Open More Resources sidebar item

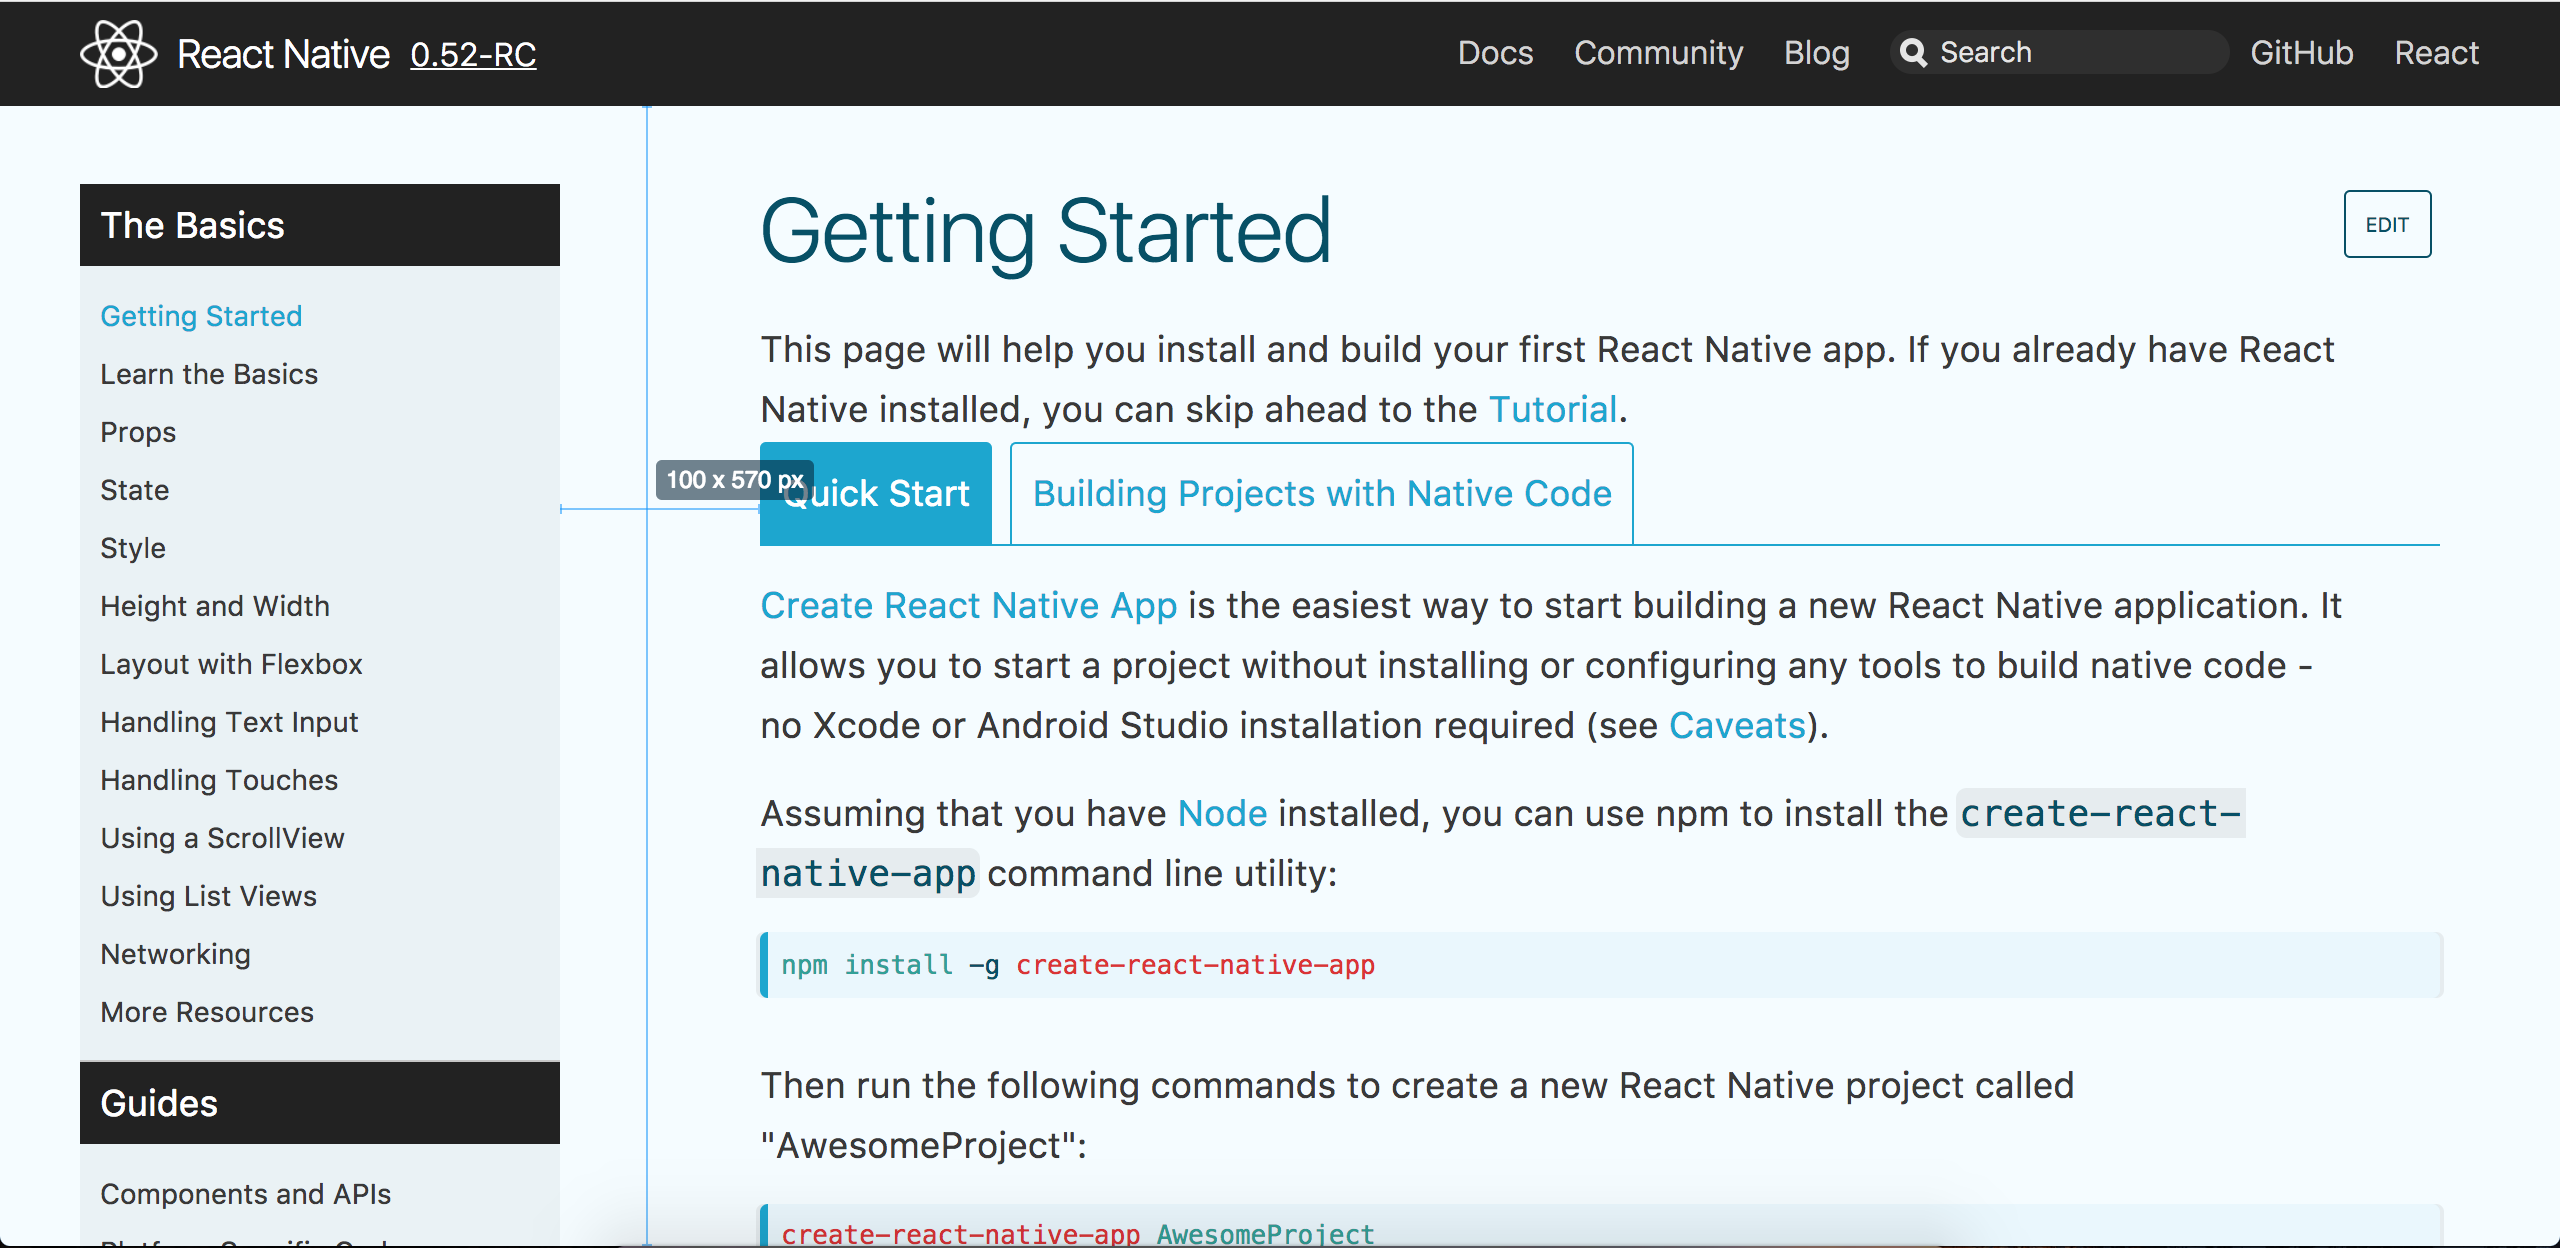pyautogui.click(x=207, y=1012)
